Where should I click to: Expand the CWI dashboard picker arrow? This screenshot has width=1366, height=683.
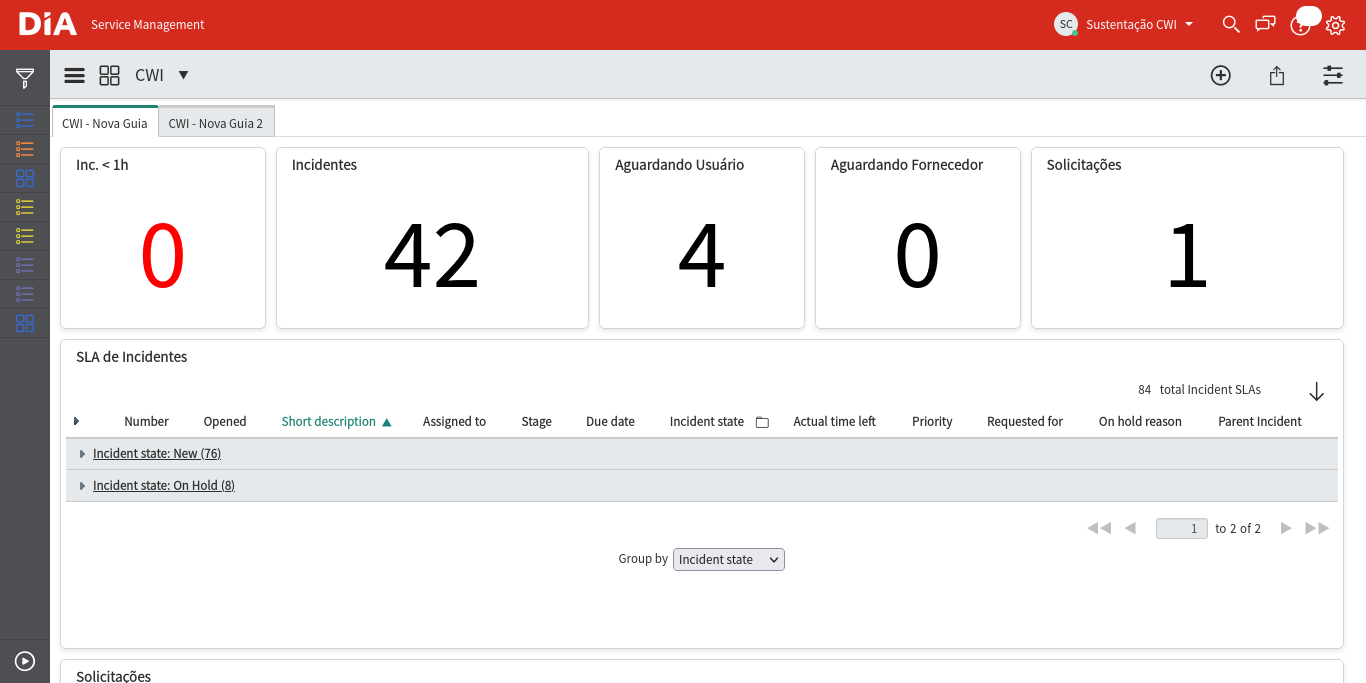183,75
